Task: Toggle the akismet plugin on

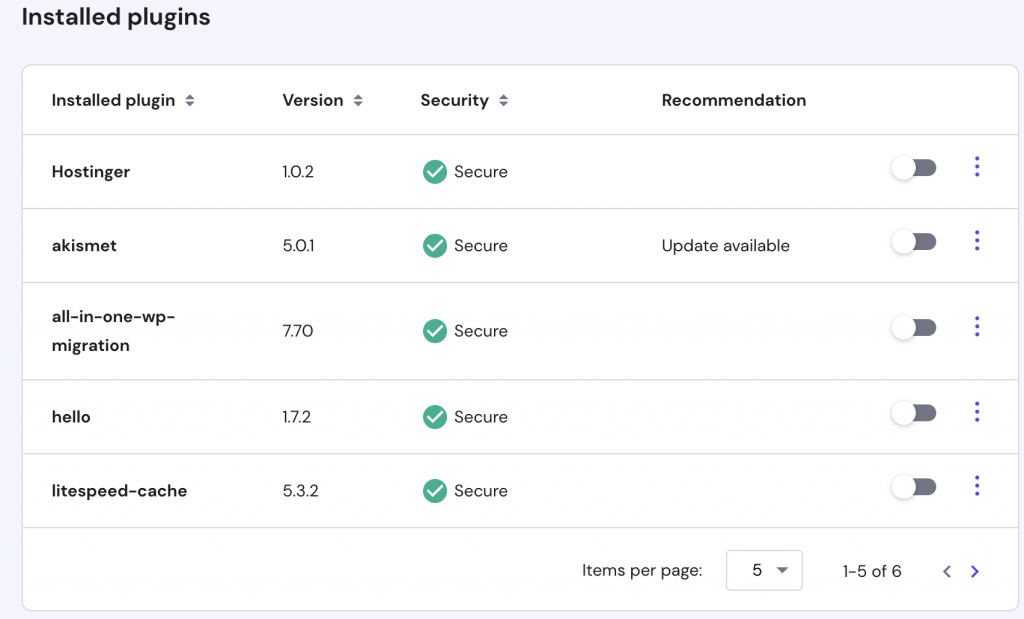Action: (914, 242)
